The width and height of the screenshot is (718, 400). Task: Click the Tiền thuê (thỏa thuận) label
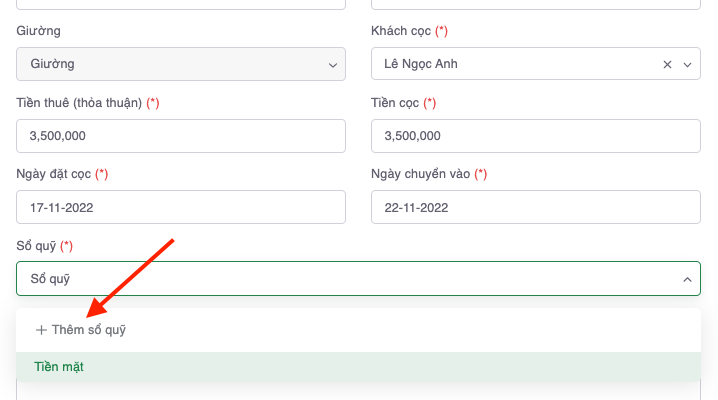[x=80, y=103]
